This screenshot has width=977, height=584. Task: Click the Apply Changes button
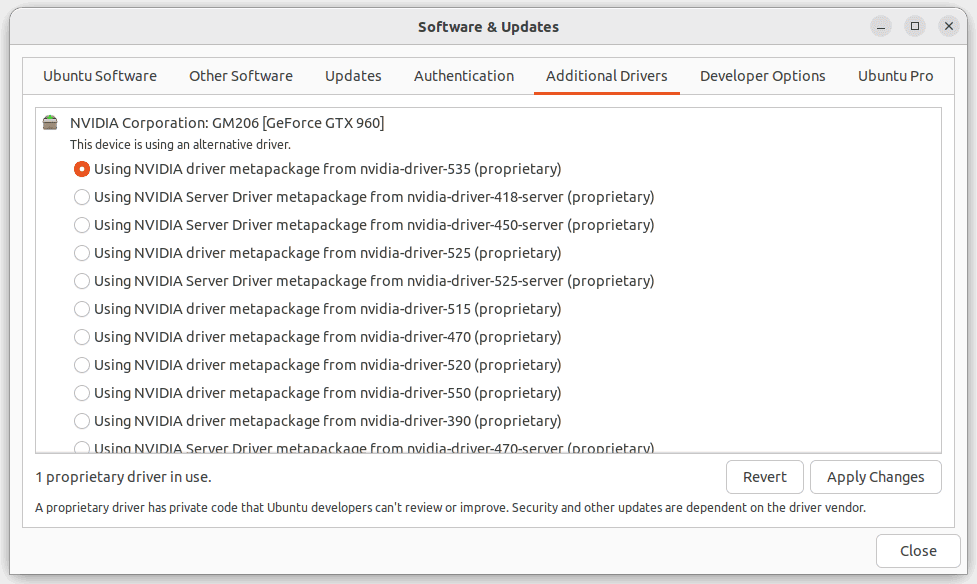[x=875, y=477]
